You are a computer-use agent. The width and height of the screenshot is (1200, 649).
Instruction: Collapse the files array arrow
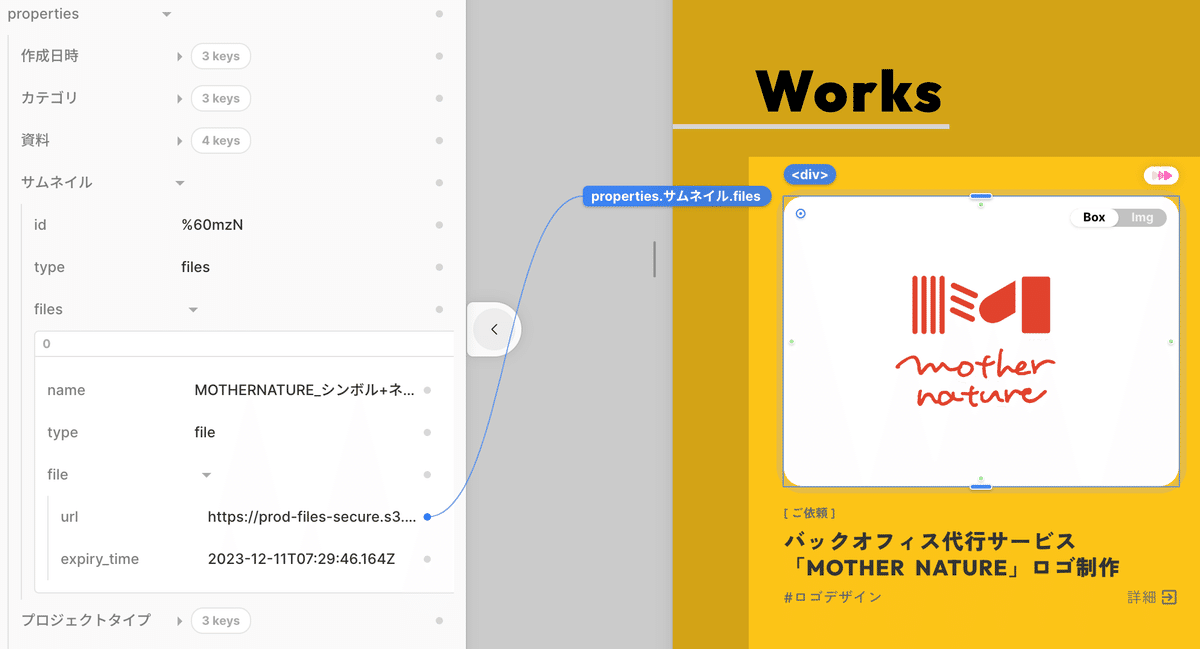click(193, 310)
